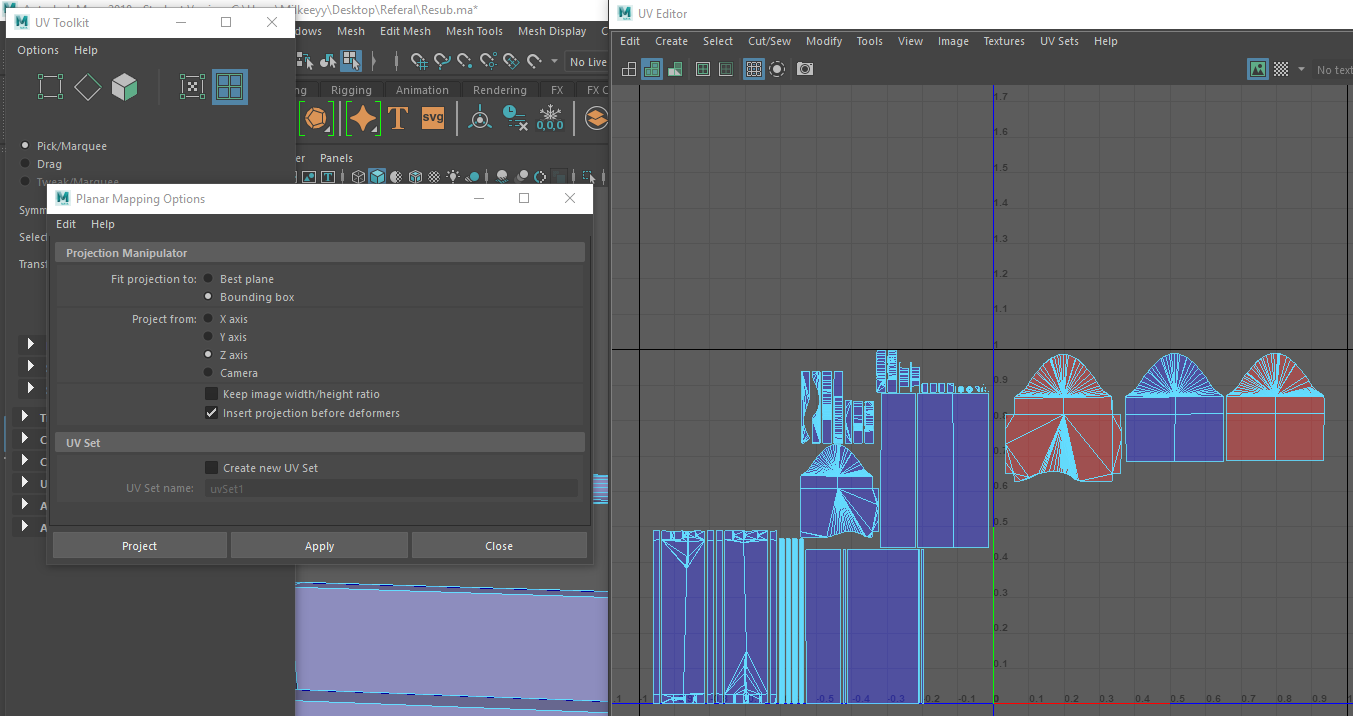The image size is (1353, 716).
Task: Click the Project button
Action: (x=139, y=546)
